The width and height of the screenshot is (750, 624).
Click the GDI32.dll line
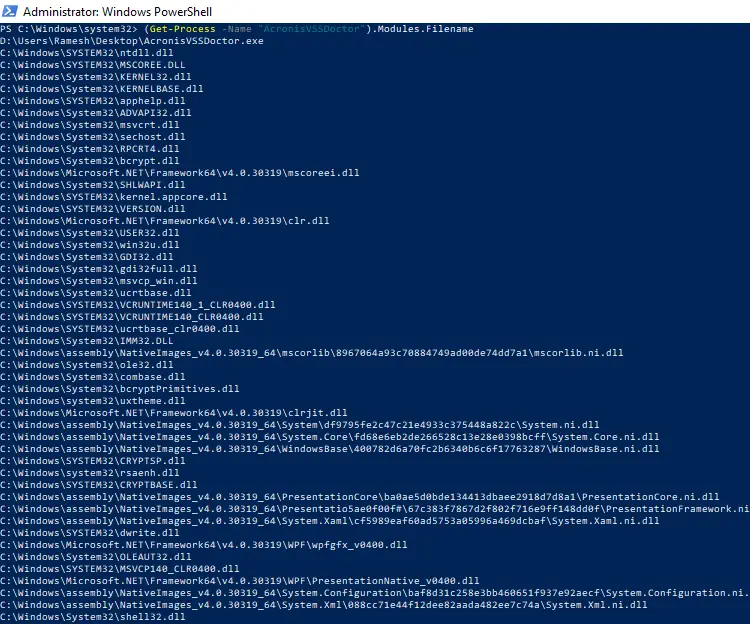coord(87,257)
